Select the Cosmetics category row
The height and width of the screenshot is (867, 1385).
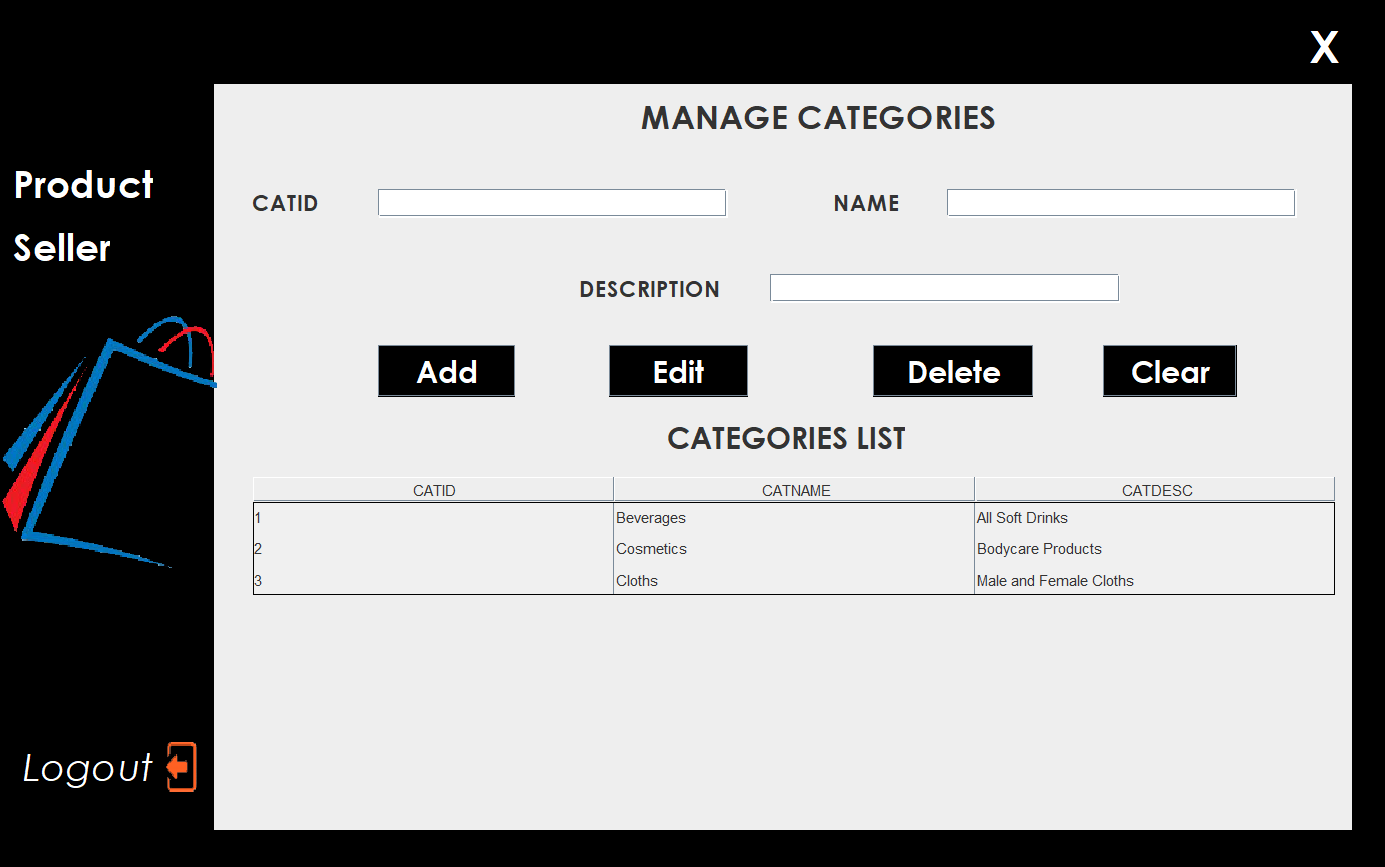(x=651, y=548)
